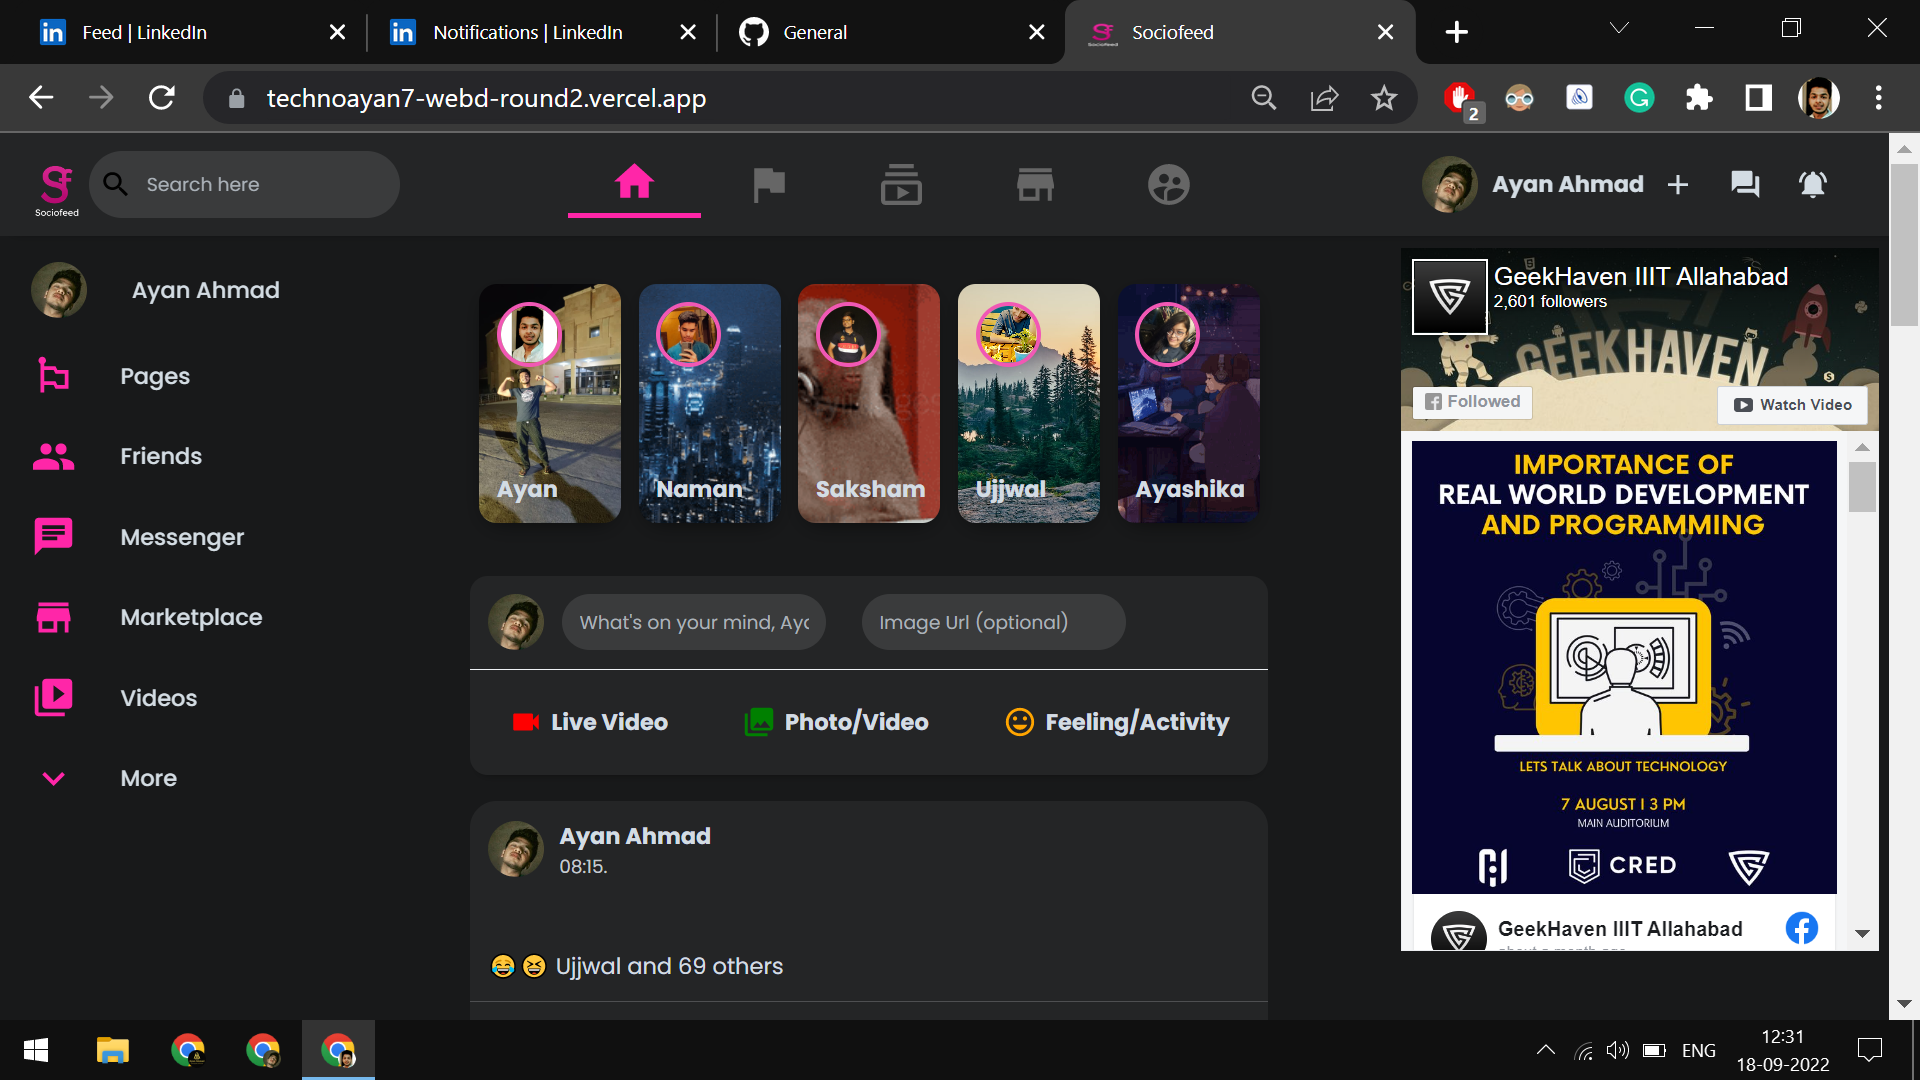This screenshot has height=1080, width=1920.
Task: Open the Groups face icon in navbar
Action: pos(1168,185)
